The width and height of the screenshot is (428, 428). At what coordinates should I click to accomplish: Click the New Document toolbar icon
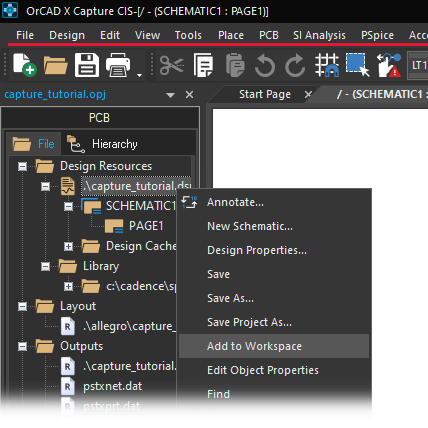(25, 65)
